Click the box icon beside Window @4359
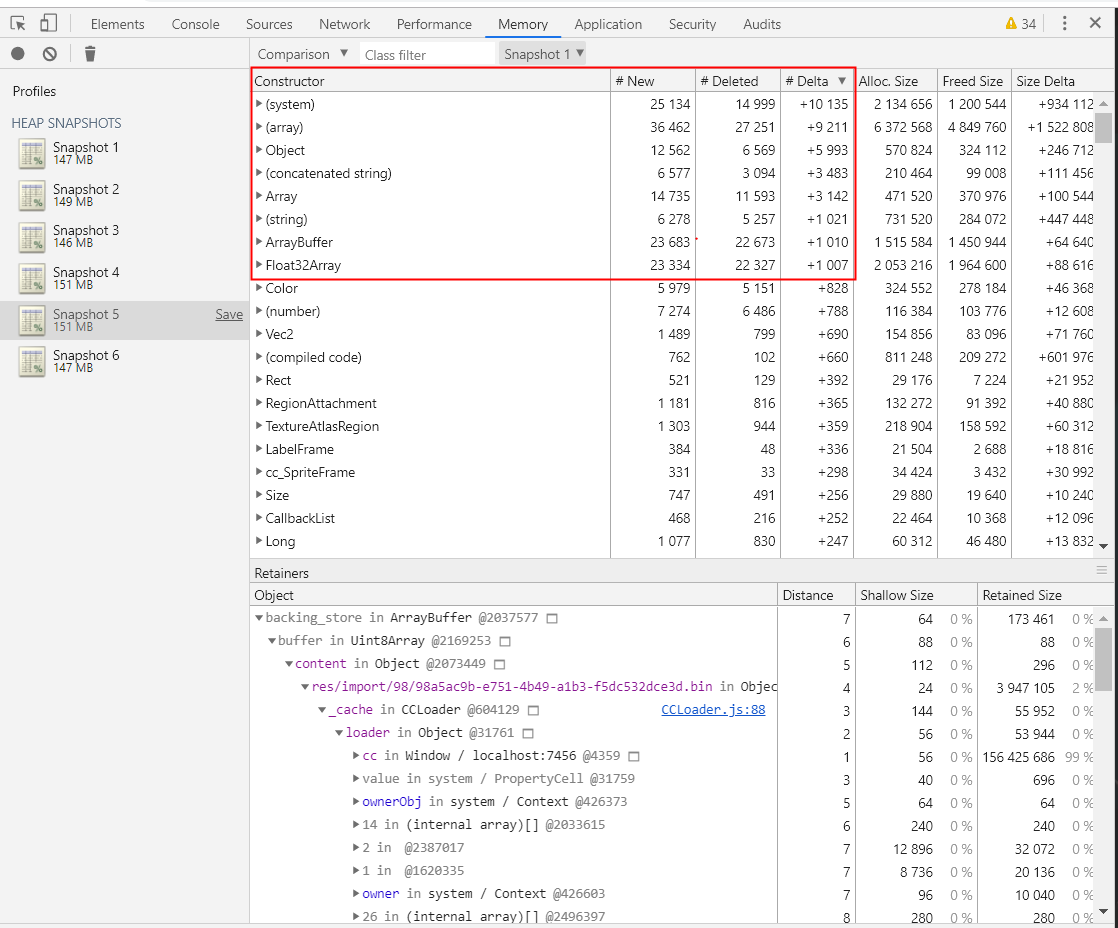Viewport: 1118px width, 928px height. (634, 756)
